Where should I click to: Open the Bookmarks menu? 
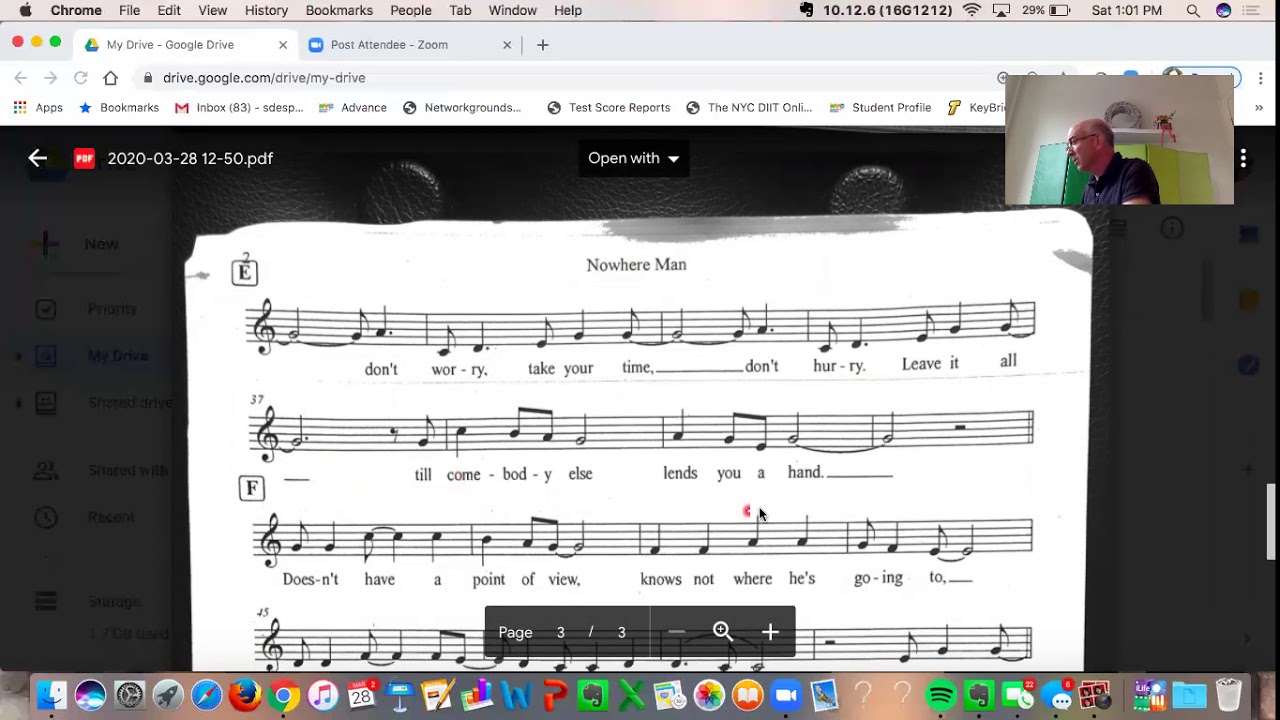[339, 10]
